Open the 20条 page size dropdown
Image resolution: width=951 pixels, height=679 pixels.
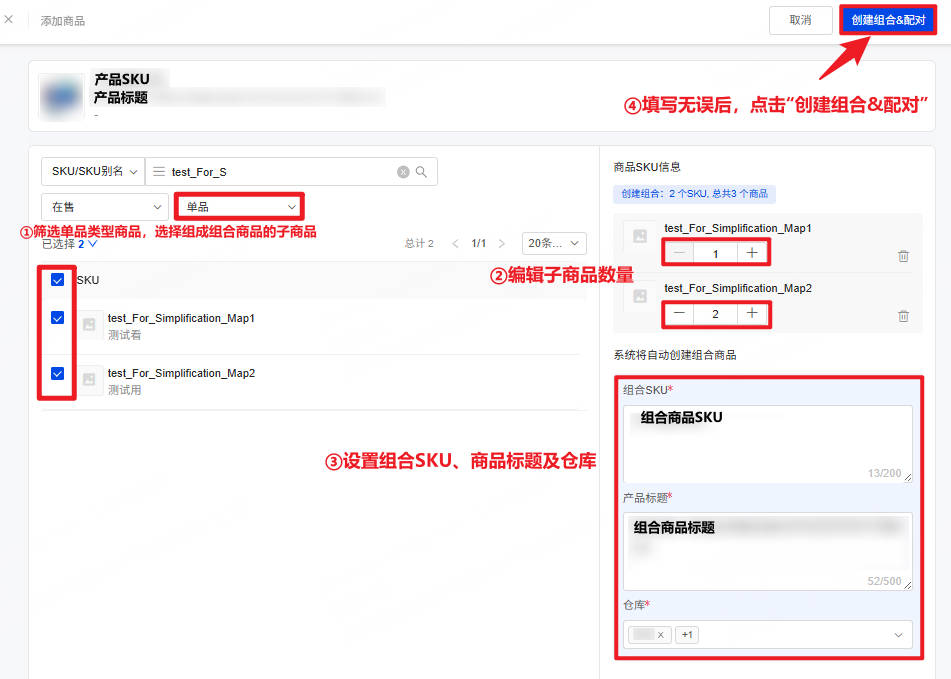pos(554,243)
